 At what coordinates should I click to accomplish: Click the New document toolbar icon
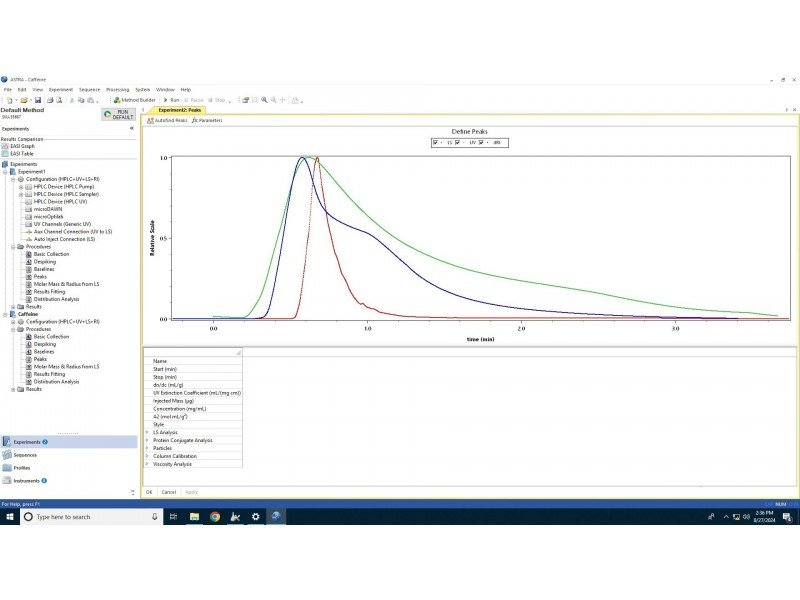(x=9, y=101)
